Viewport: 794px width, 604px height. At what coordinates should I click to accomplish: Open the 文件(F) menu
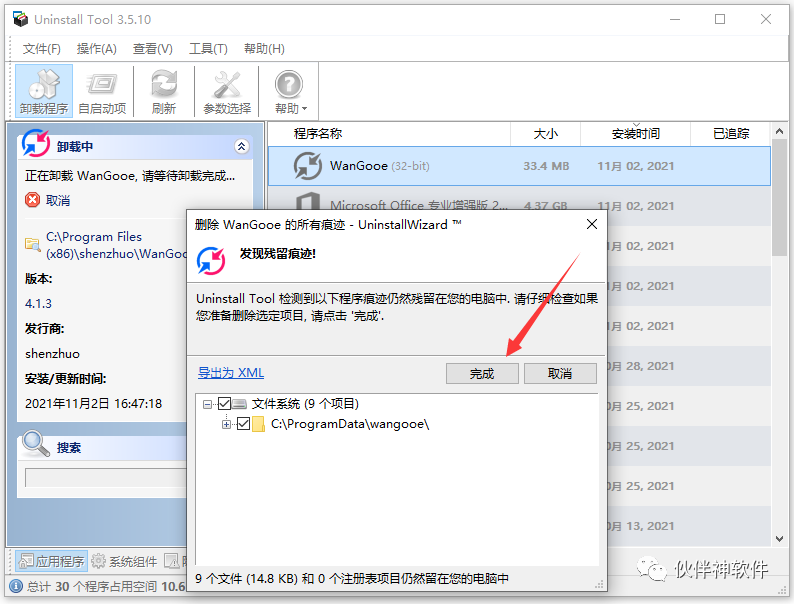[42, 49]
